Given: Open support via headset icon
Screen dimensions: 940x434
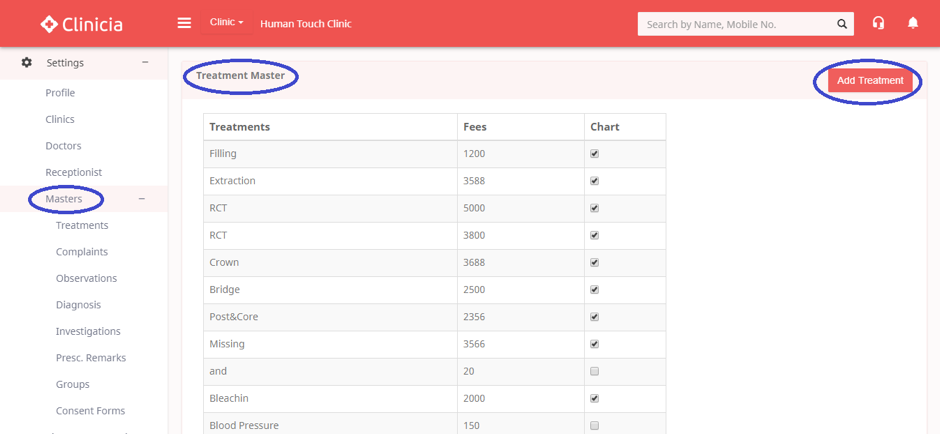Looking at the screenshot, I should [x=878, y=23].
